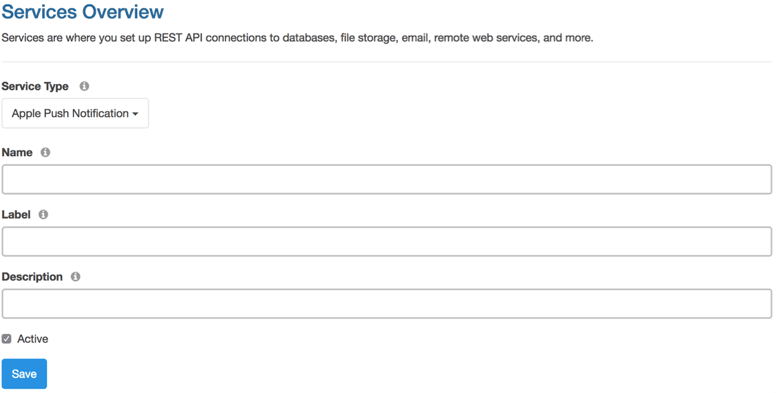
Task: Click the caret arrow in Service Type selector
Action: point(135,114)
